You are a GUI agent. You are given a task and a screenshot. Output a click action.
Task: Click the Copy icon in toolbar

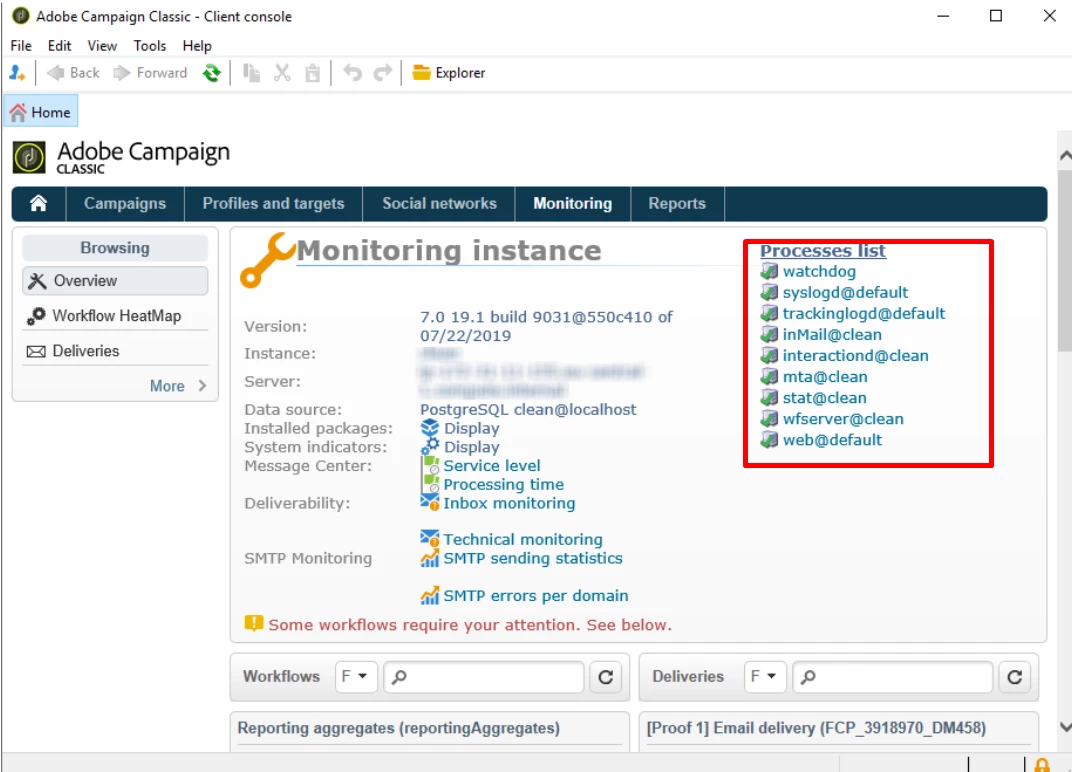252,72
